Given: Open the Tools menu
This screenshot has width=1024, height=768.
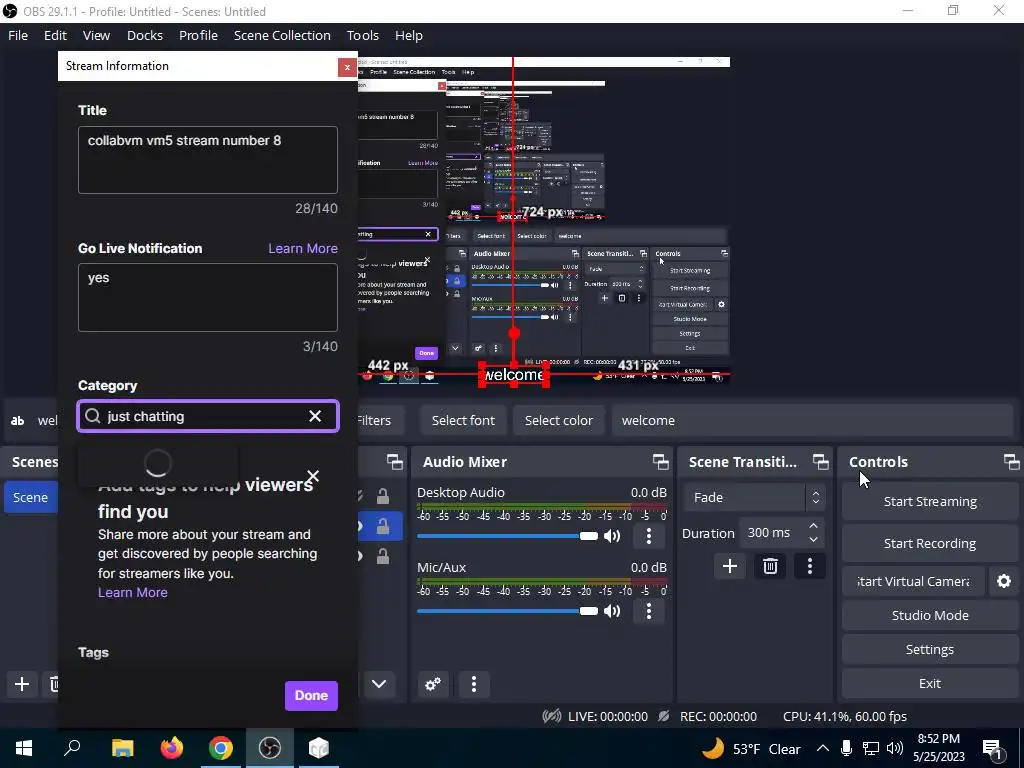Looking at the screenshot, I should tap(362, 35).
